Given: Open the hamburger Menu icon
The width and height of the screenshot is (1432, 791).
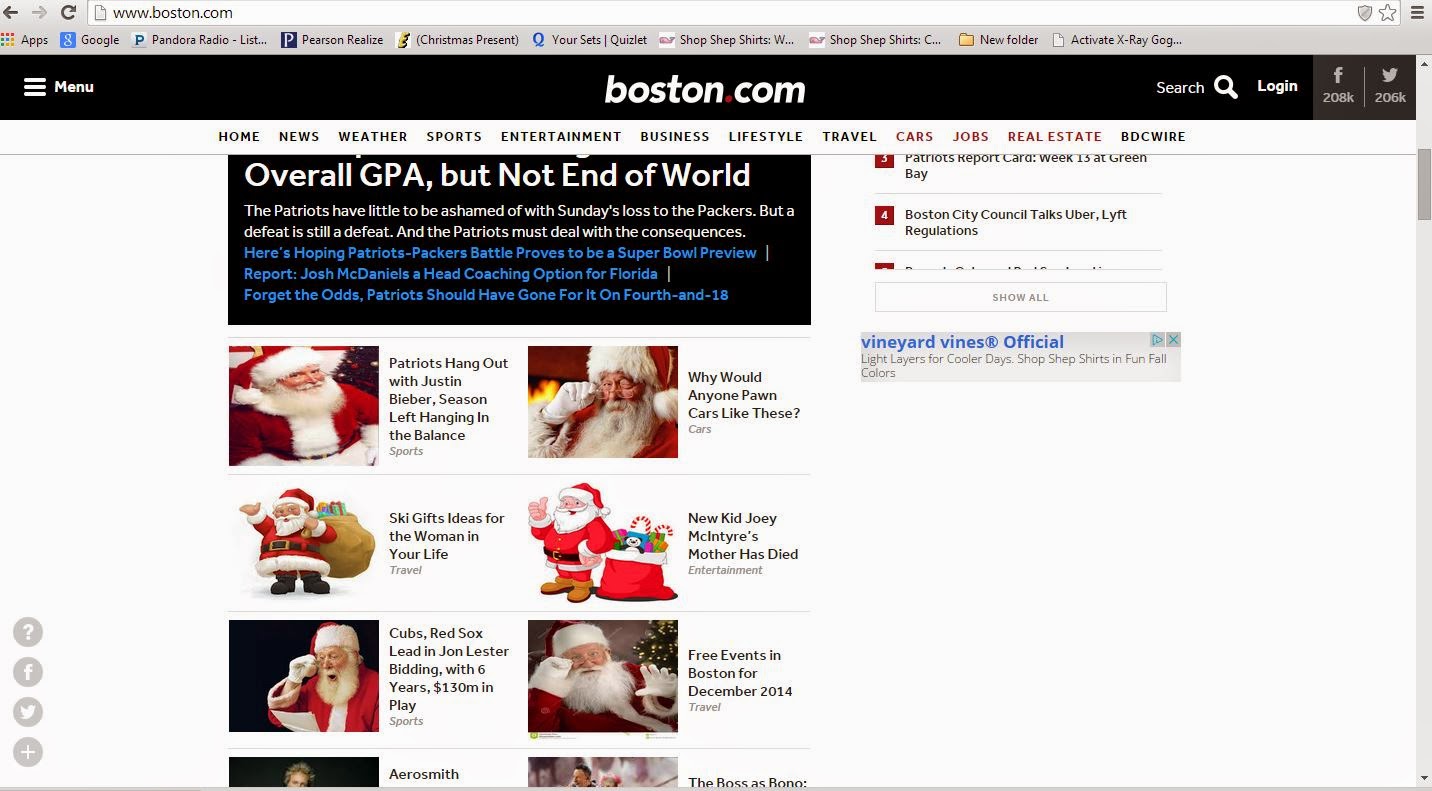Looking at the screenshot, I should click(x=35, y=87).
